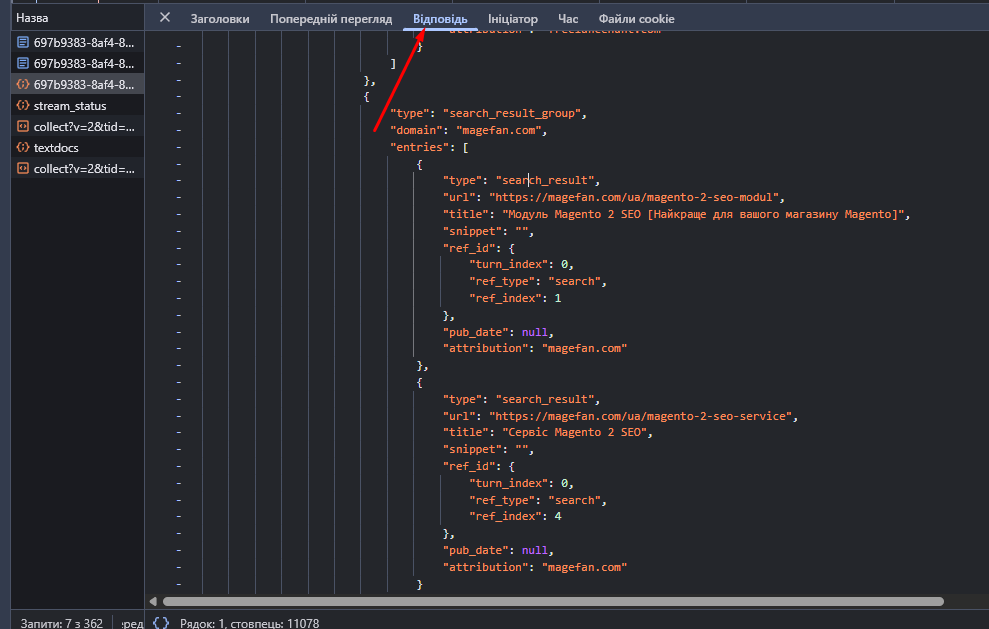This screenshot has height=629, width=989.
Task: Close the request details panel
Action: (x=165, y=18)
